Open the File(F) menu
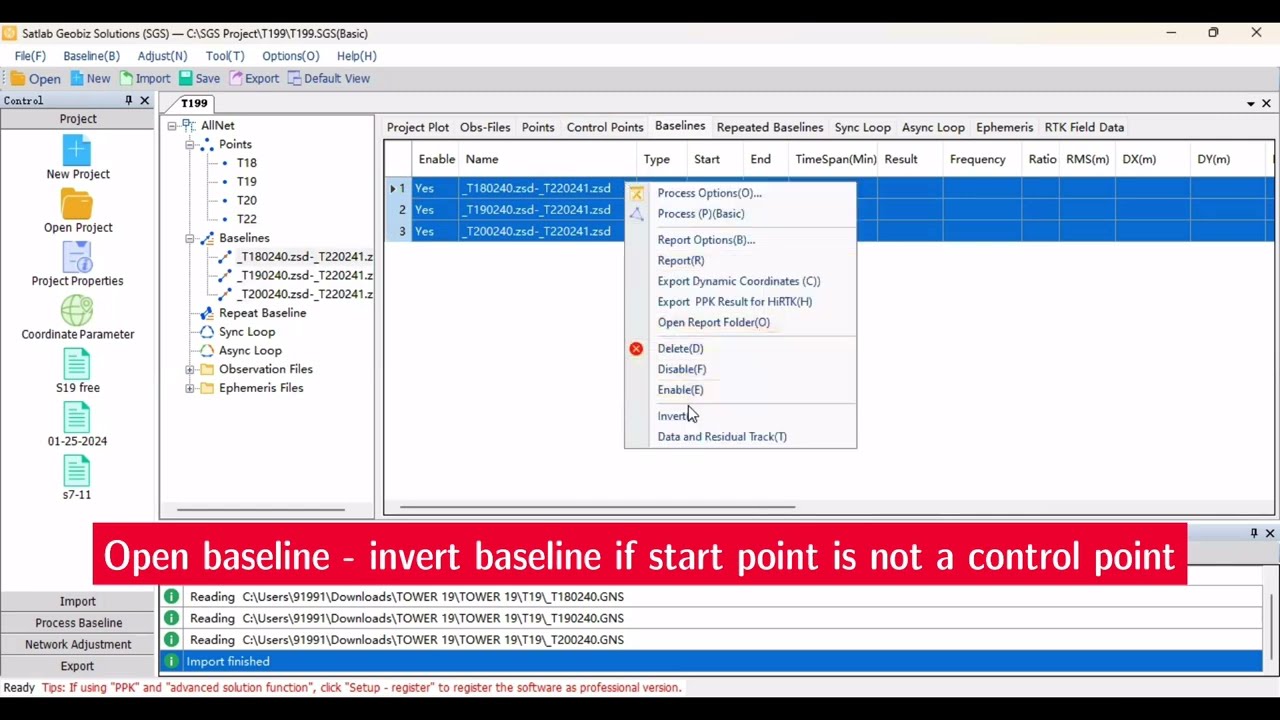1280x720 pixels. (30, 56)
